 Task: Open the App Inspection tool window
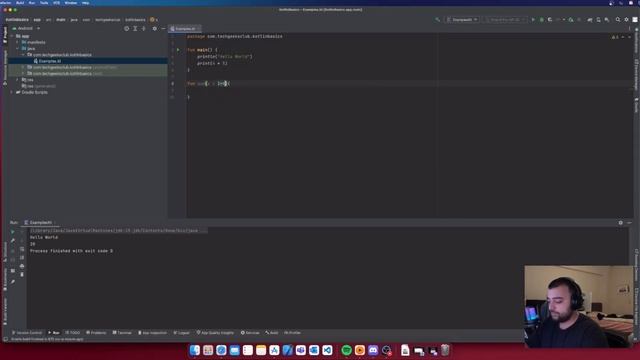(152, 333)
